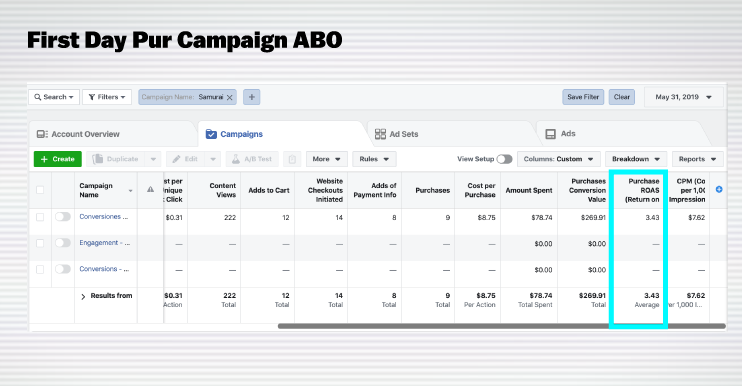
Task: Open the Search dropdown
Action: tap(54, 97)
